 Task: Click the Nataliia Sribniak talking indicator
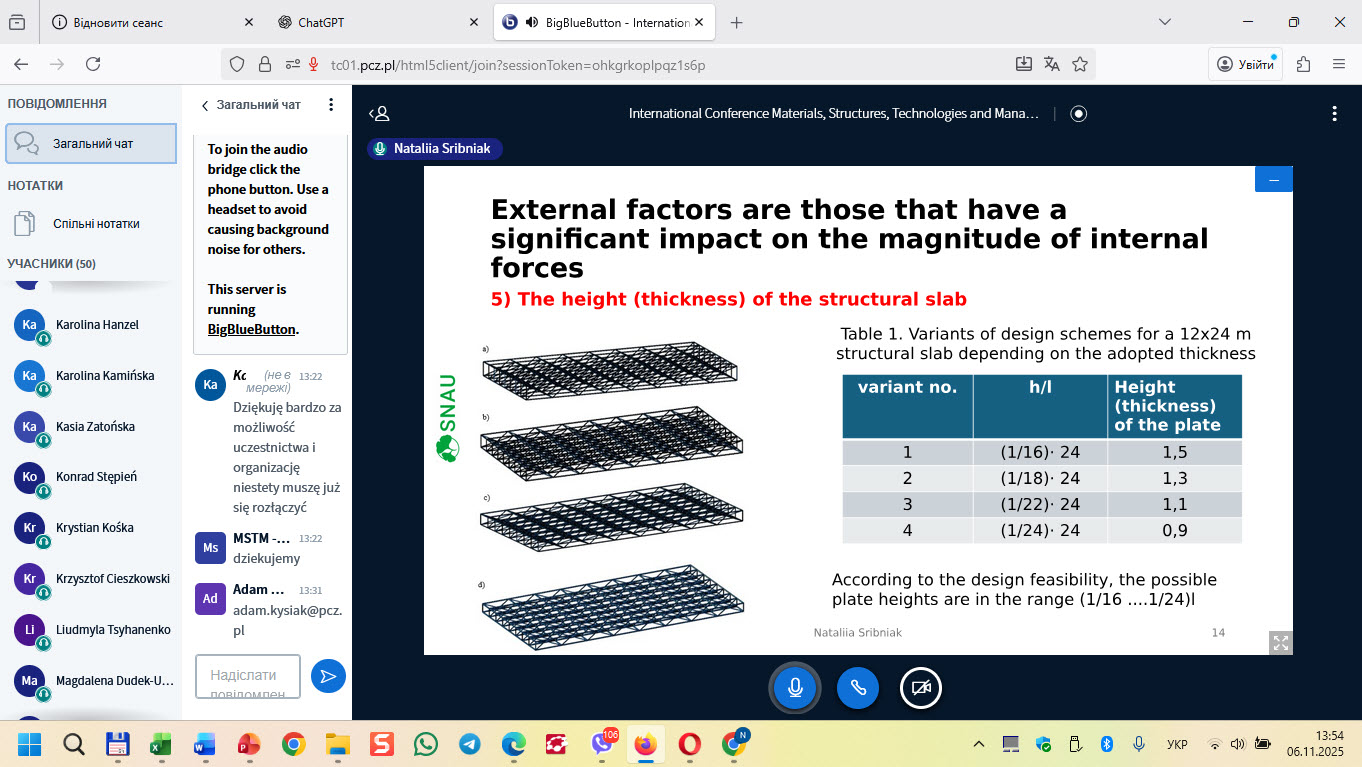[435, 149]
